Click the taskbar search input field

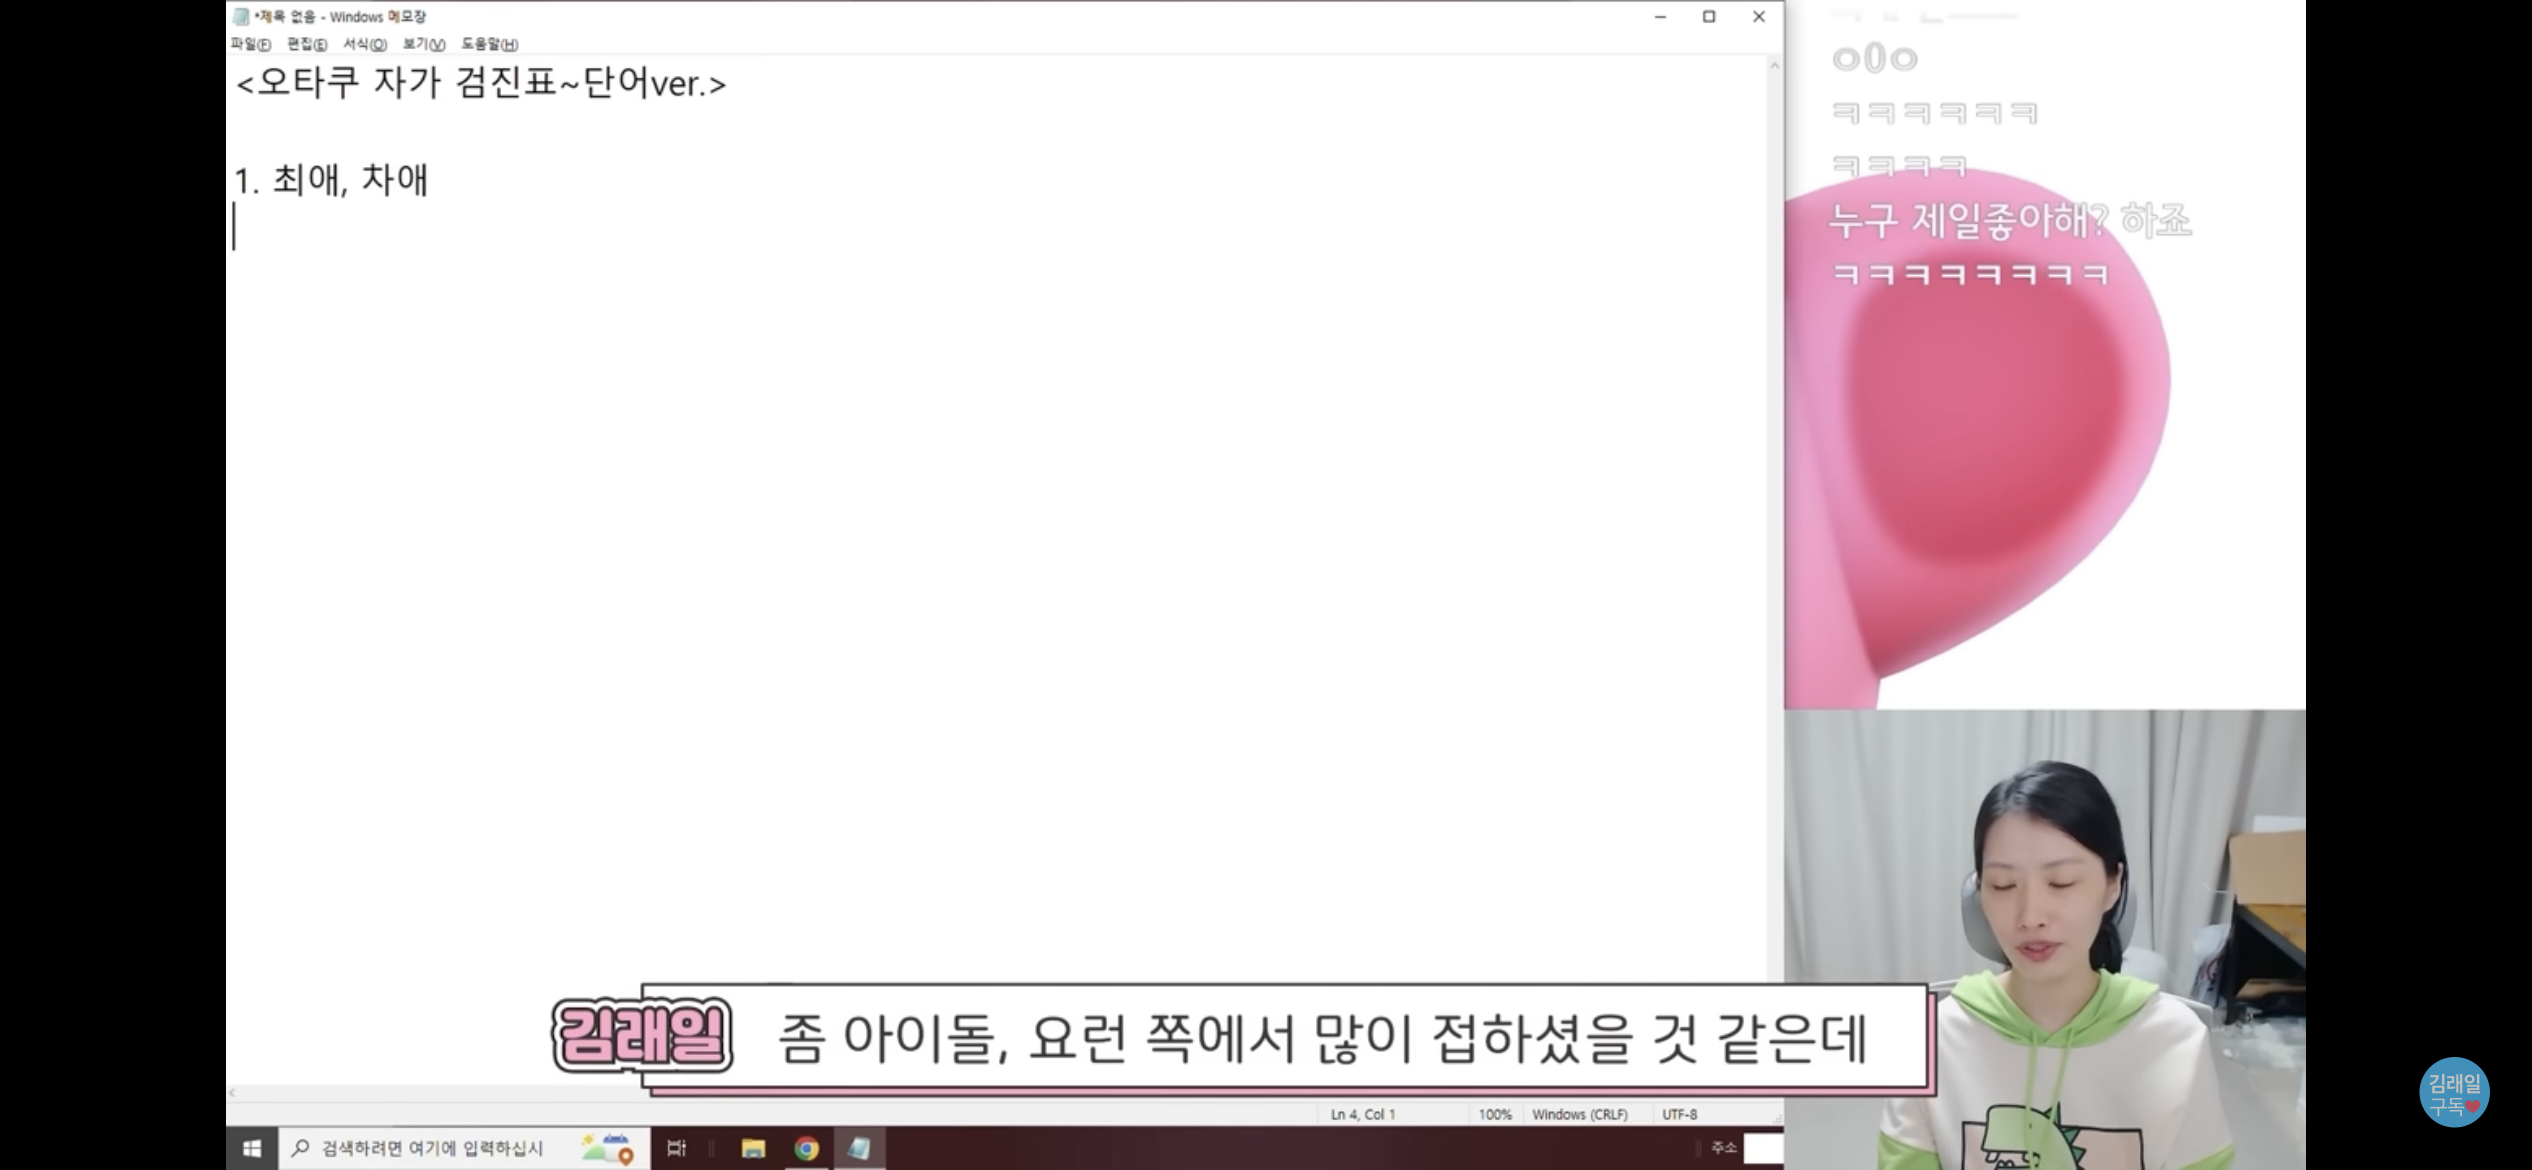pyautogui.click(x=432, y=1148)
